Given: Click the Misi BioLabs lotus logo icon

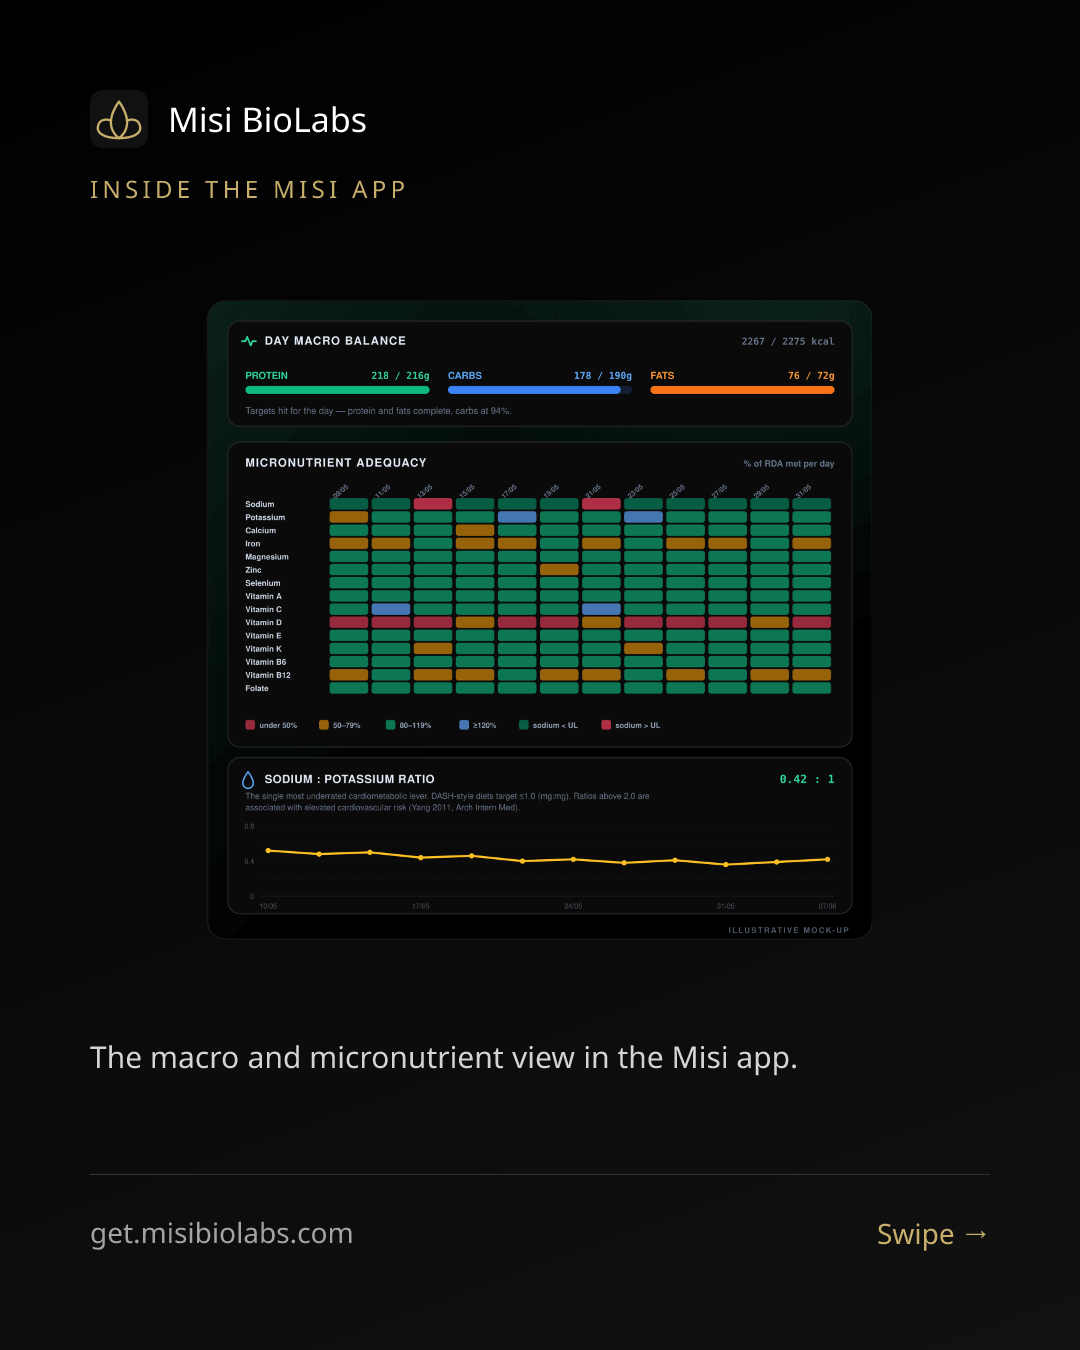Looking at the screenshot, I should [119, 120].
